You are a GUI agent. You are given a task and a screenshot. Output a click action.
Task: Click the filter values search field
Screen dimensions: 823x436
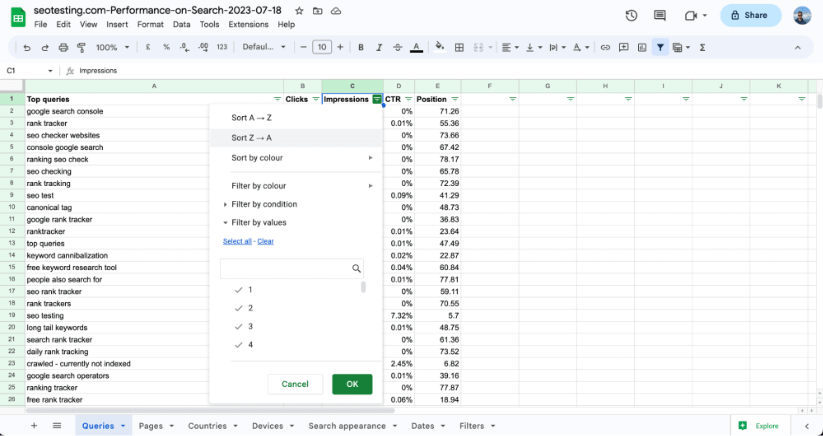click(x=292, y=268)
